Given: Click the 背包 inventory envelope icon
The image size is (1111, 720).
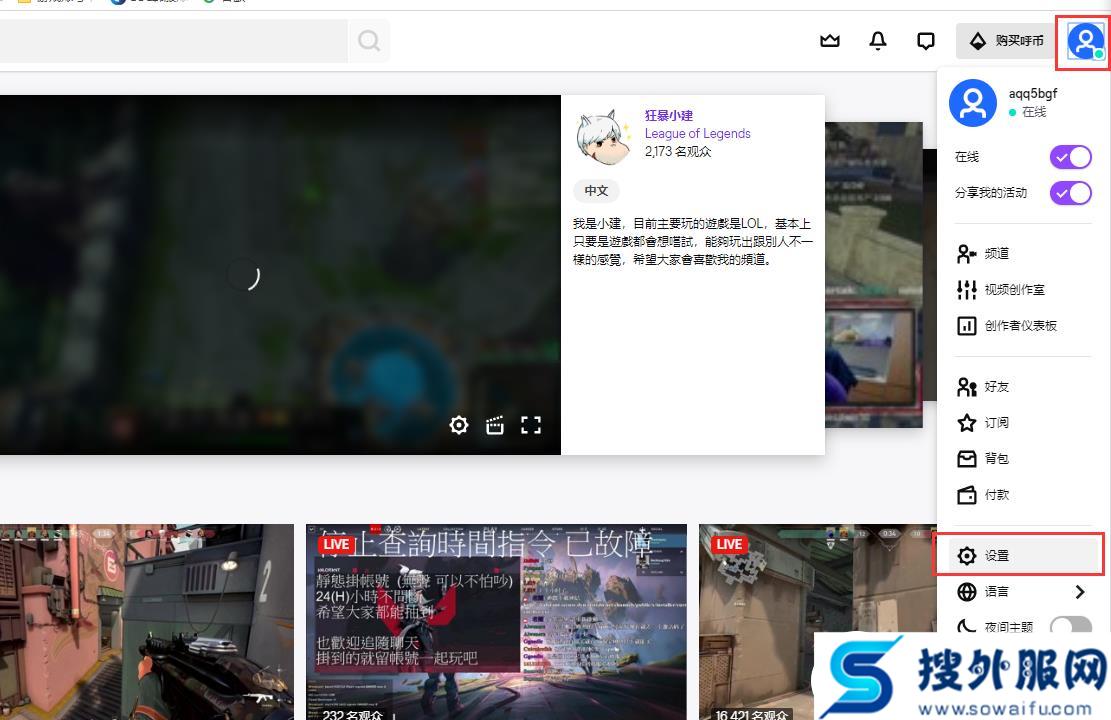Looking at the screenshot, I should coord(967,459).
